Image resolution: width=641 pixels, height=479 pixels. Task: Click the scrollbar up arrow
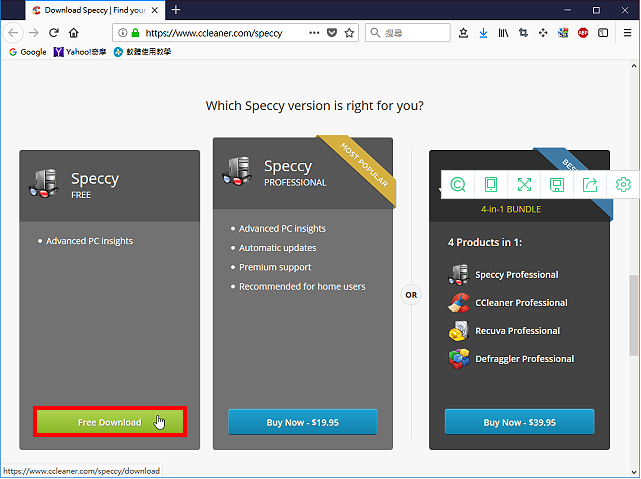pyautogui.click(x=634, y=66)
